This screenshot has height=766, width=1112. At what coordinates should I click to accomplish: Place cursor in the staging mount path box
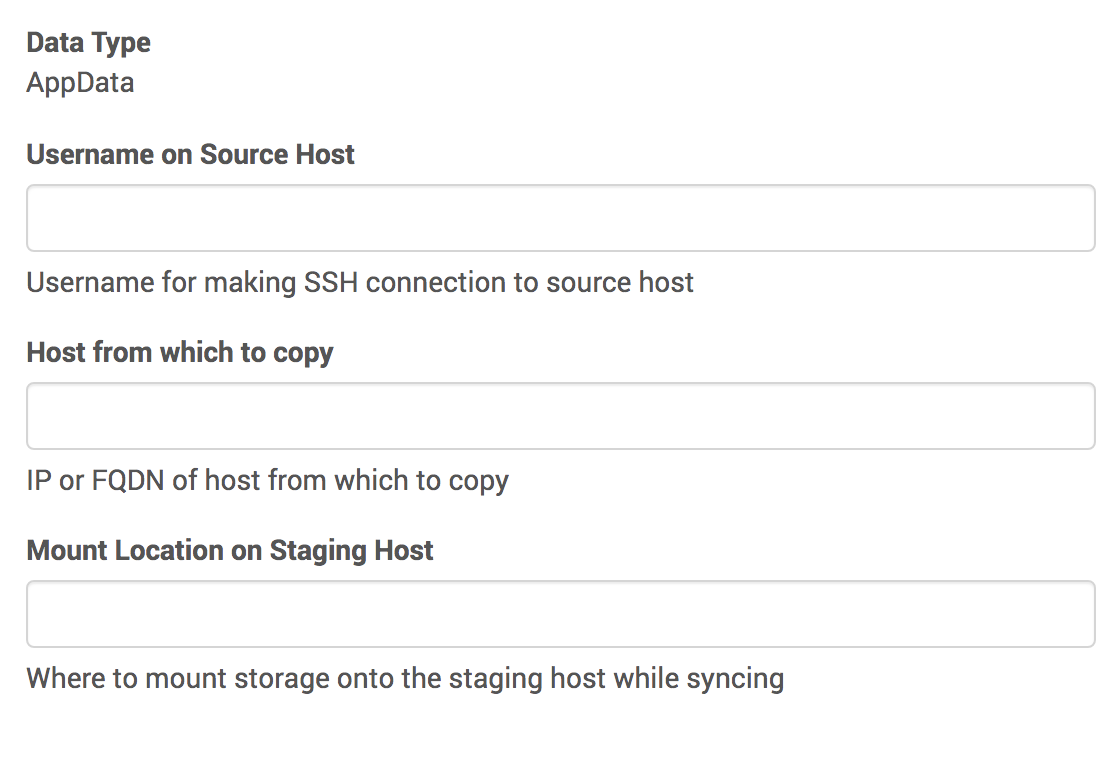[560, 614]
